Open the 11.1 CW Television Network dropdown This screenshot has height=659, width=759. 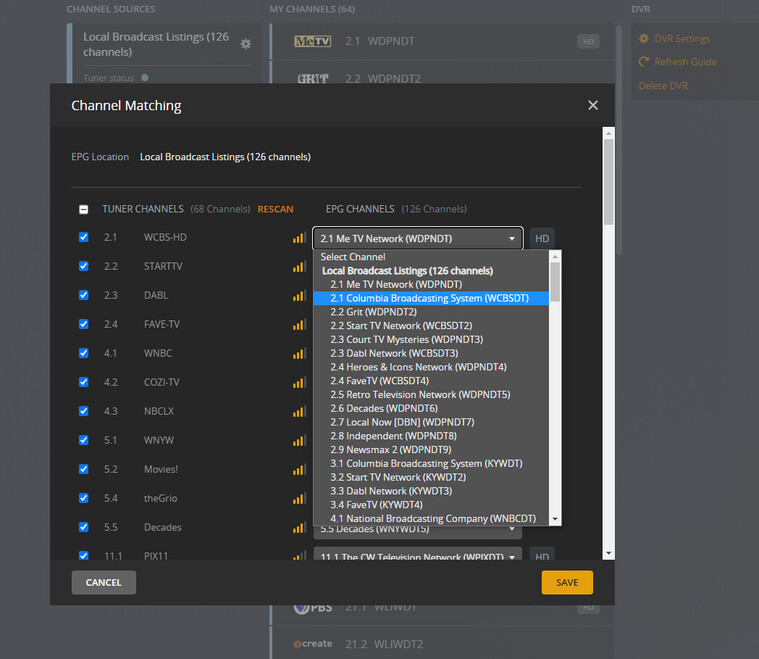point(418,554)
